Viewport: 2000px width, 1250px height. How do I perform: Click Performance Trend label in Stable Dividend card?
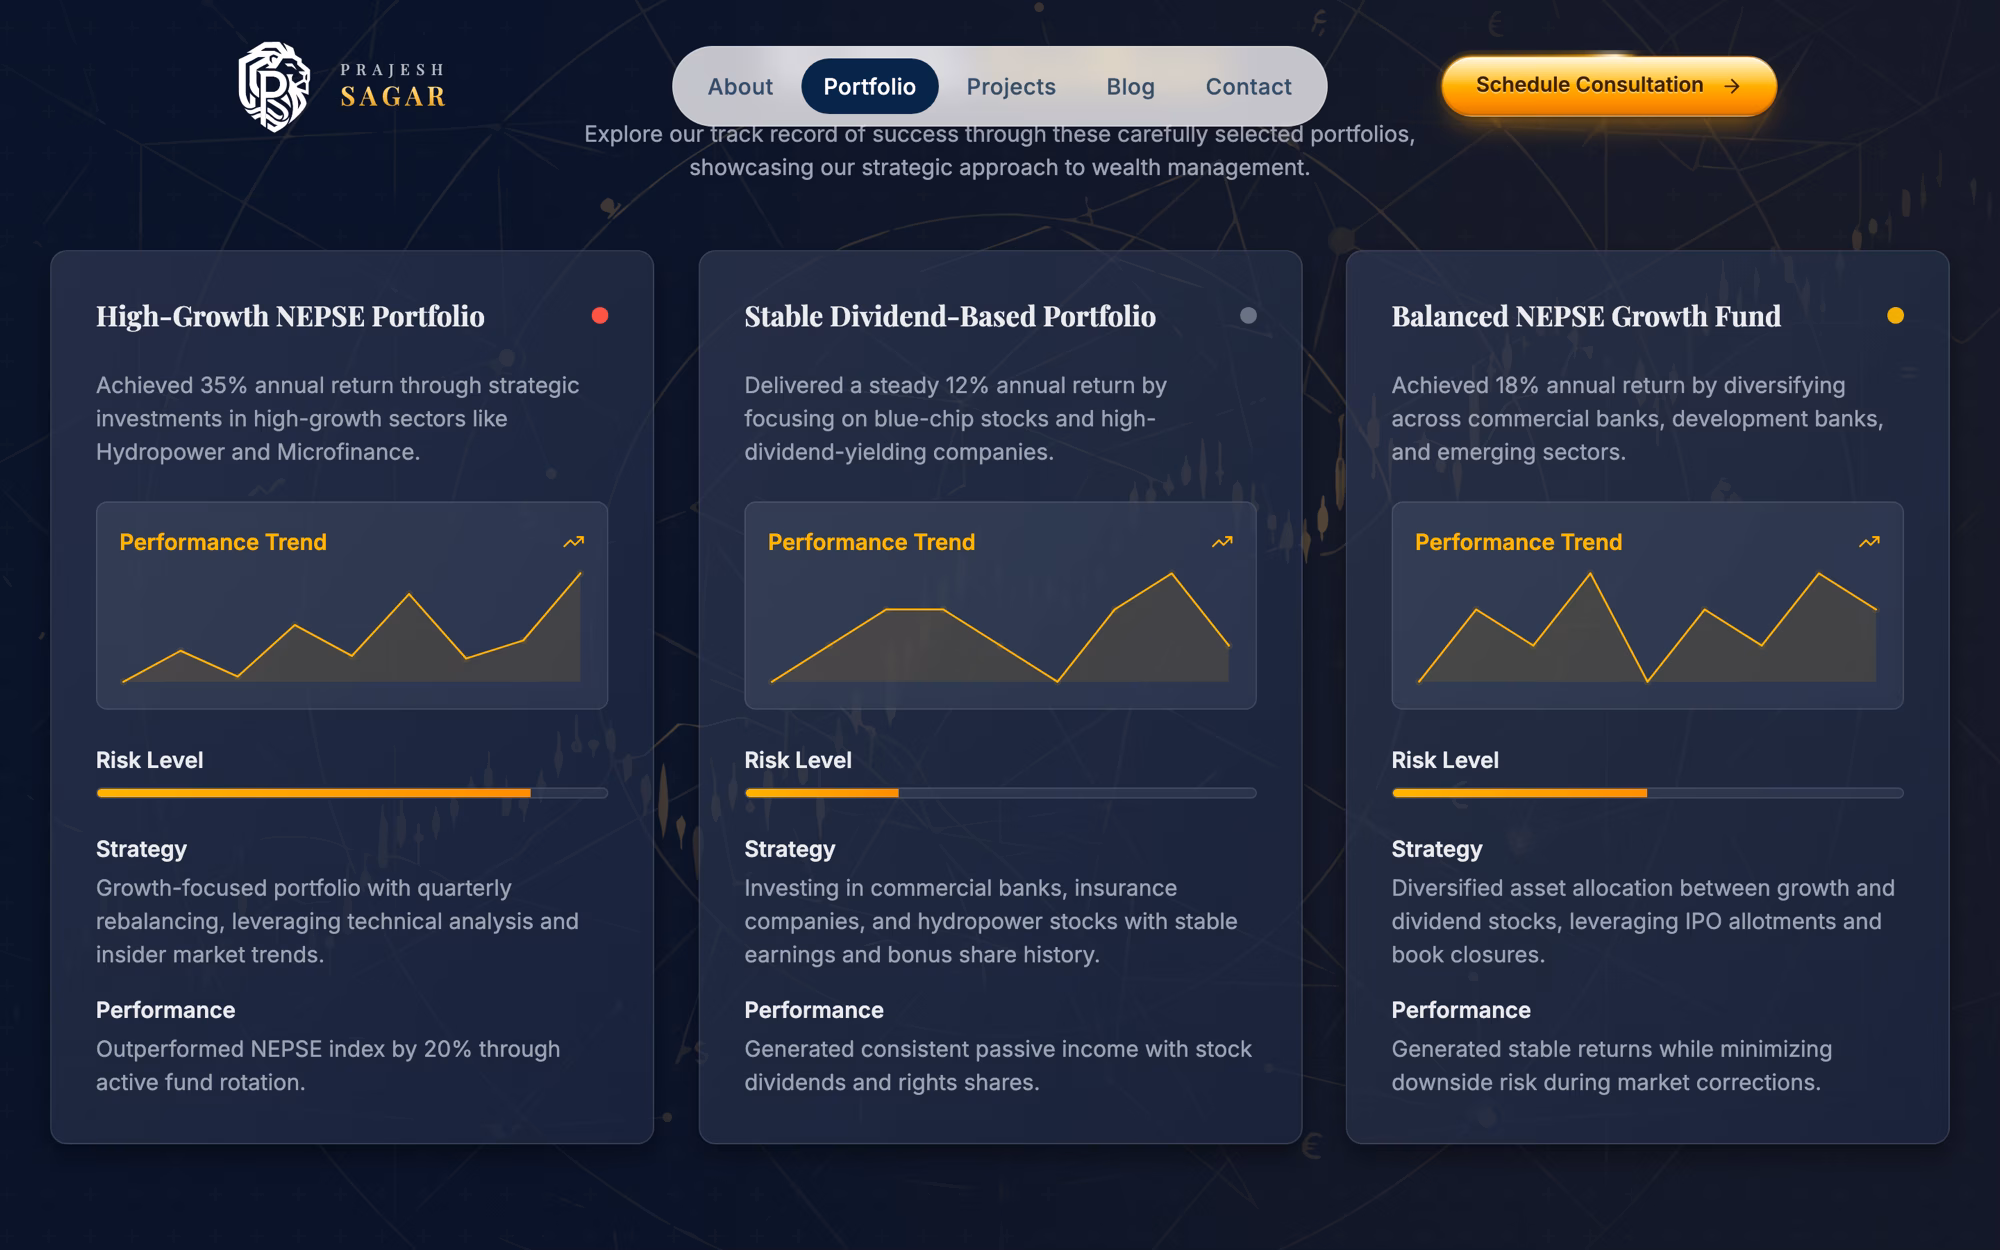coord(871,542)
